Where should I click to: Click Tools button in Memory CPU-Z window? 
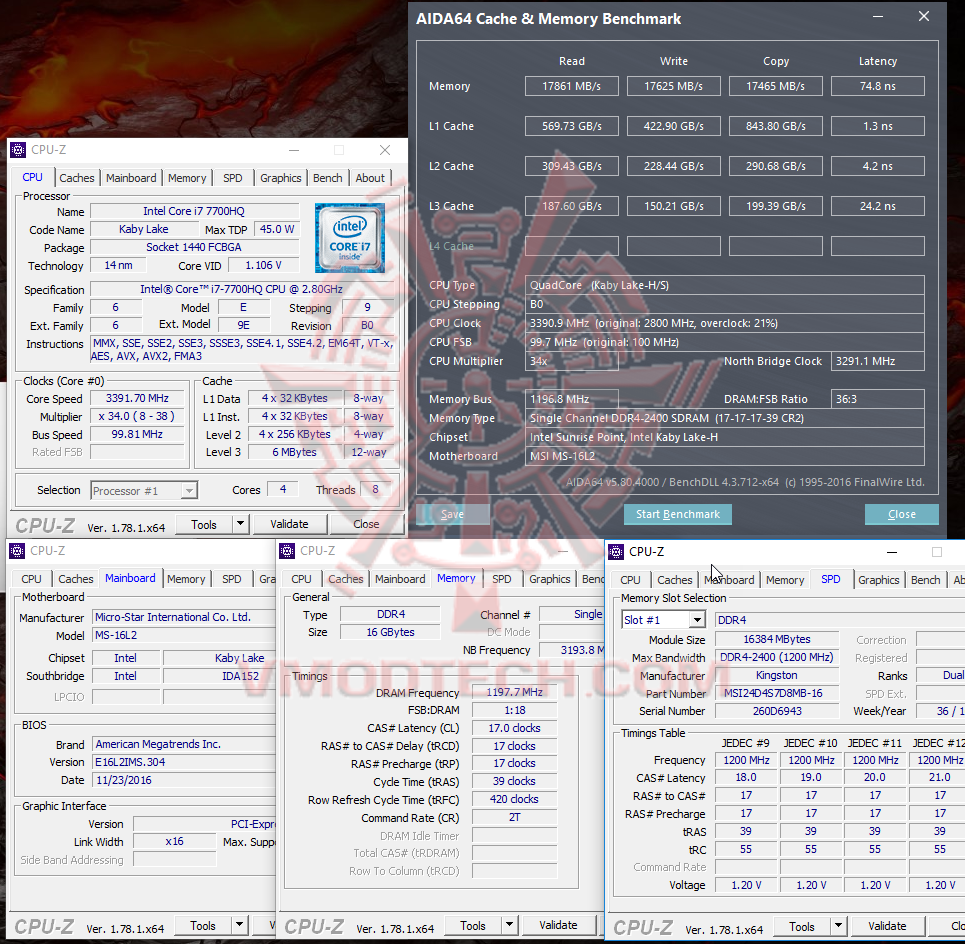[473, 926]
